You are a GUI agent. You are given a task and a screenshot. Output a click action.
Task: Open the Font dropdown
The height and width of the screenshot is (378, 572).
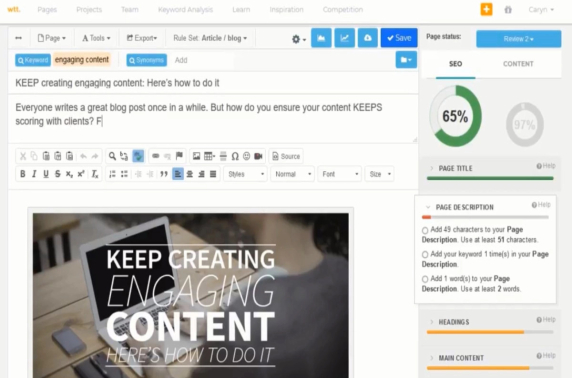(340, 174)
